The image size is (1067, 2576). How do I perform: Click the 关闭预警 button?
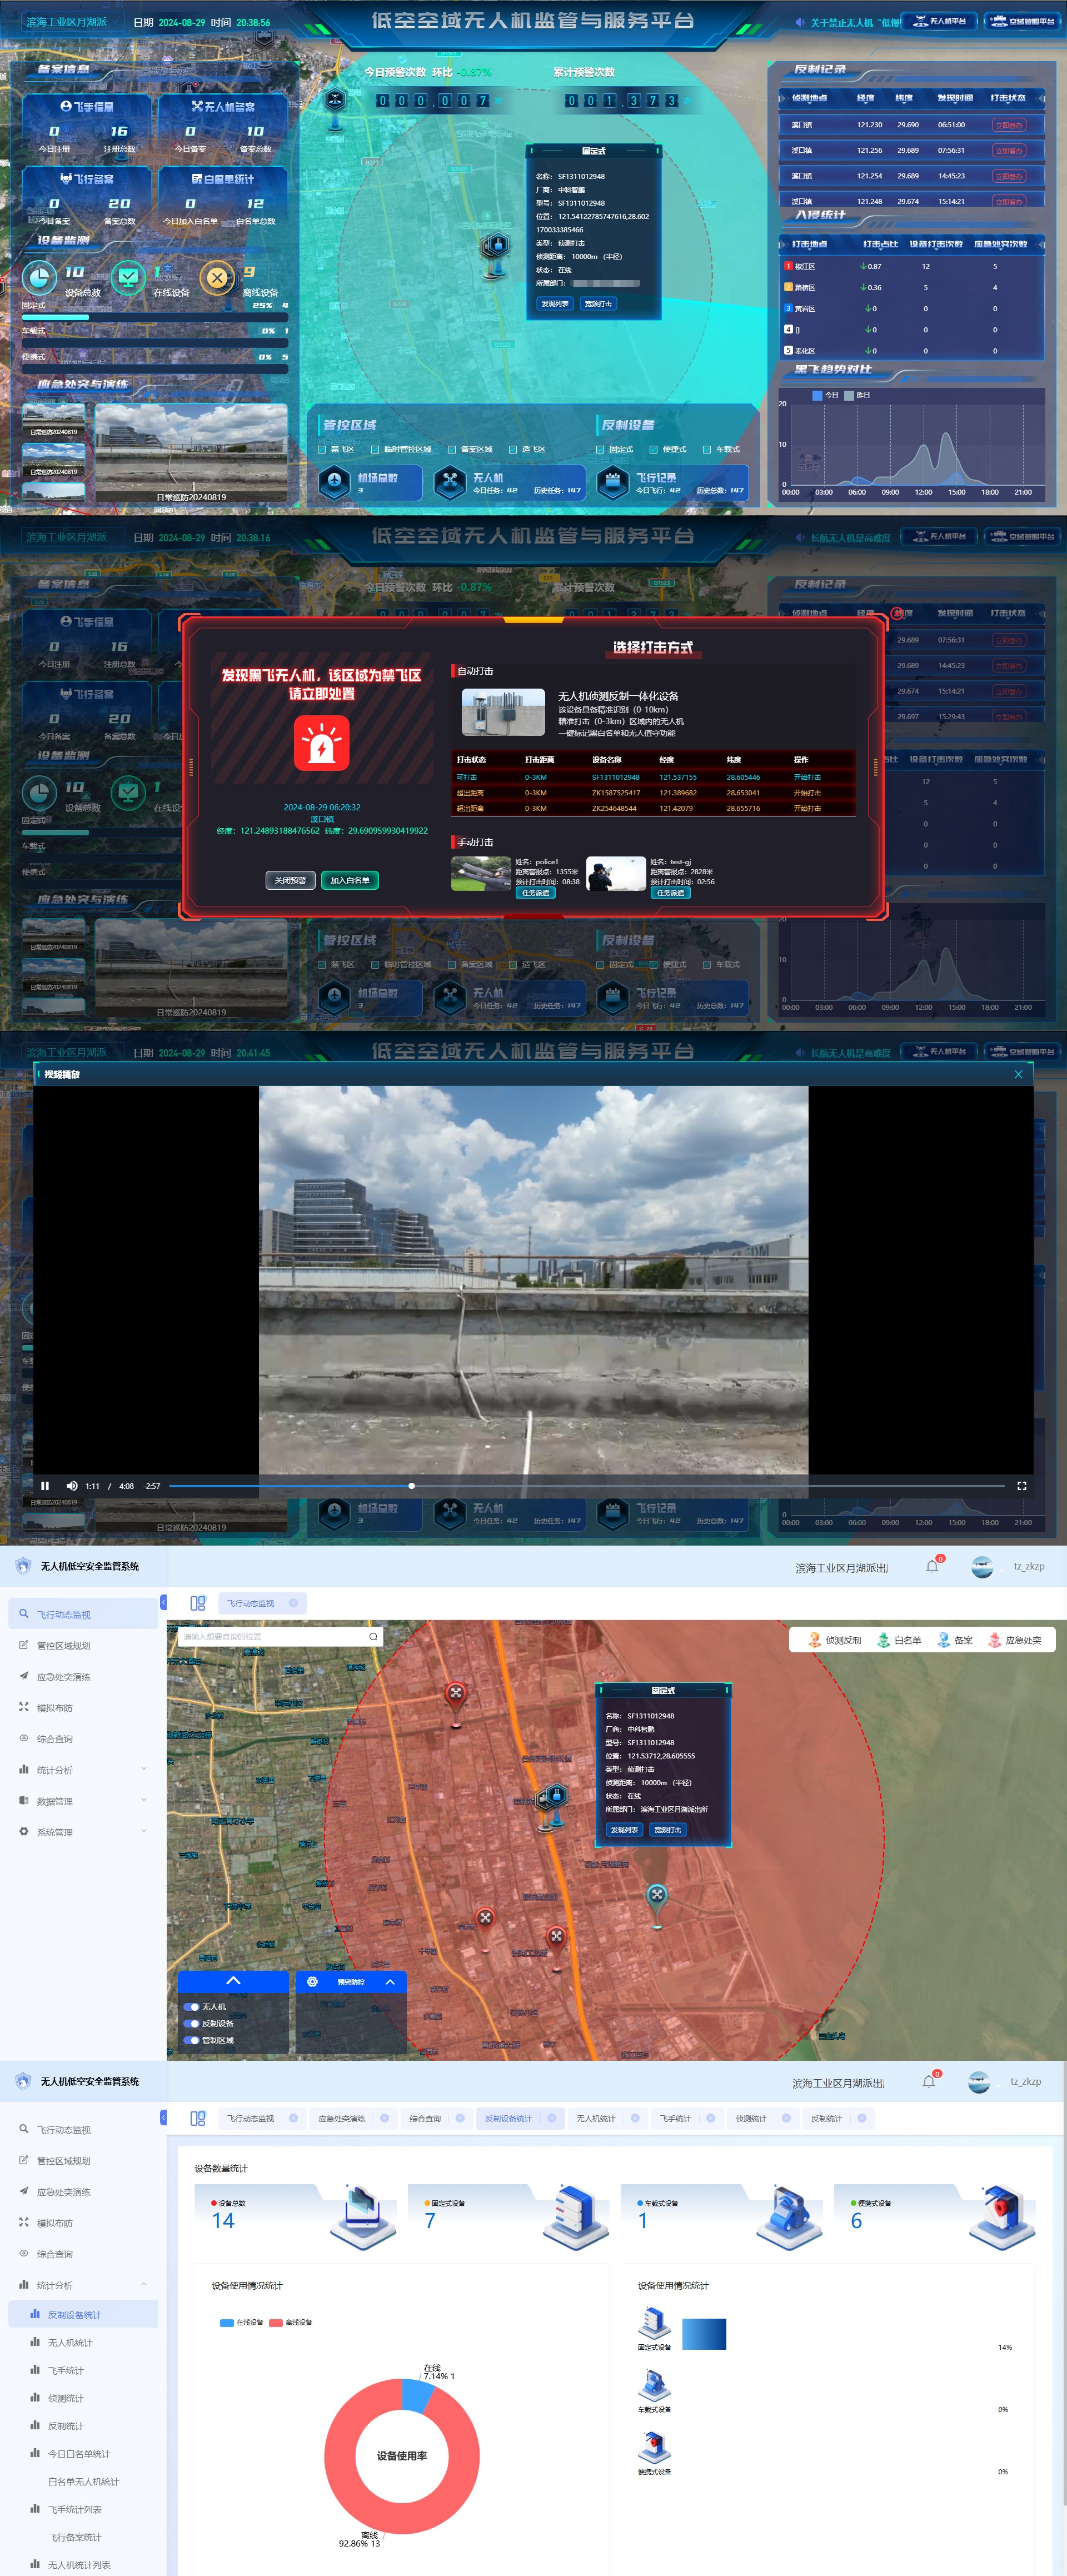(x=290, y=880)
